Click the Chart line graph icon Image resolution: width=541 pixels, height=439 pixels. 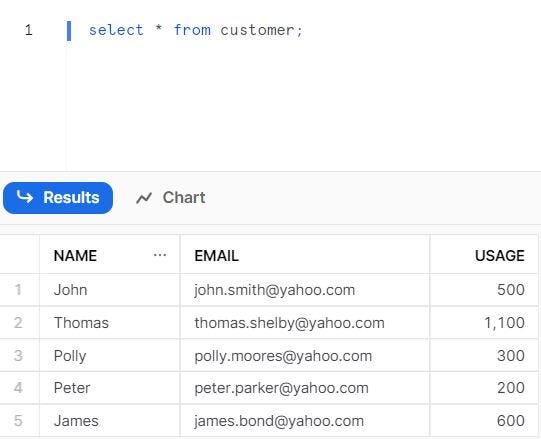click(144, 198)
